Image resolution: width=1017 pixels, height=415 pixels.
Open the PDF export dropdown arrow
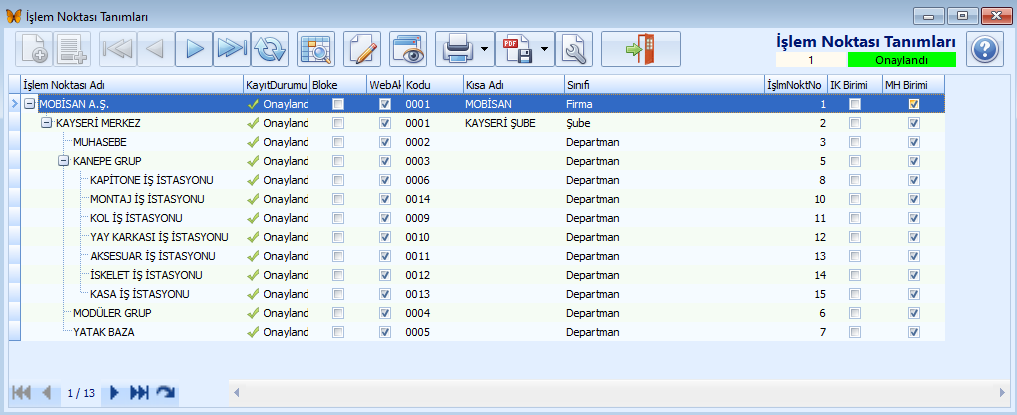coord(545,49)
